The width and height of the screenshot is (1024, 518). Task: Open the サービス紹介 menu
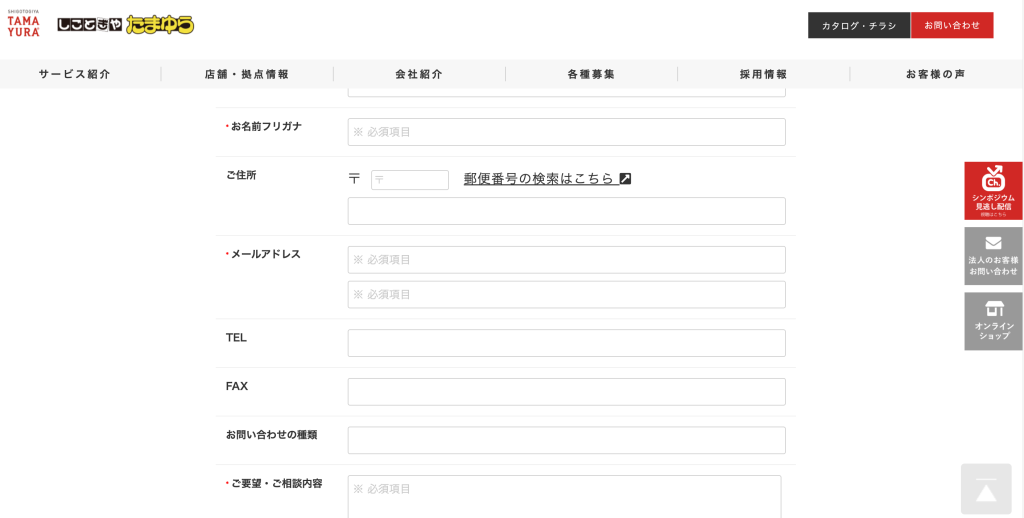pos(75,74)
